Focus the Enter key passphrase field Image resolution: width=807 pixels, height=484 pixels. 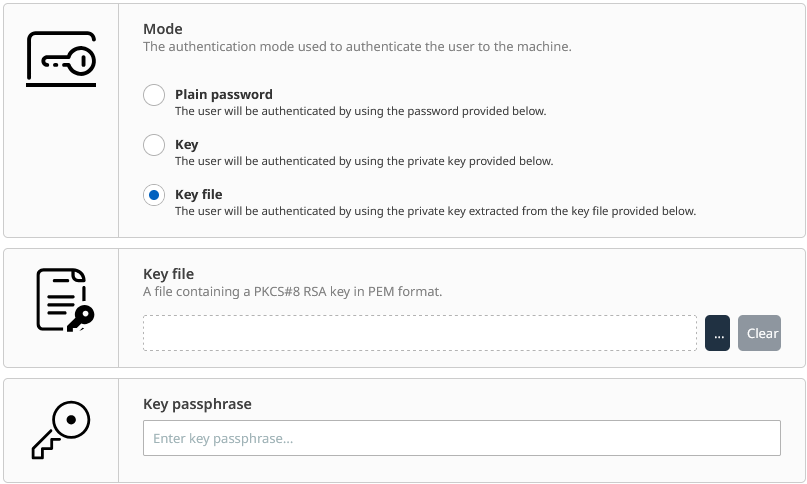(461, 438)
